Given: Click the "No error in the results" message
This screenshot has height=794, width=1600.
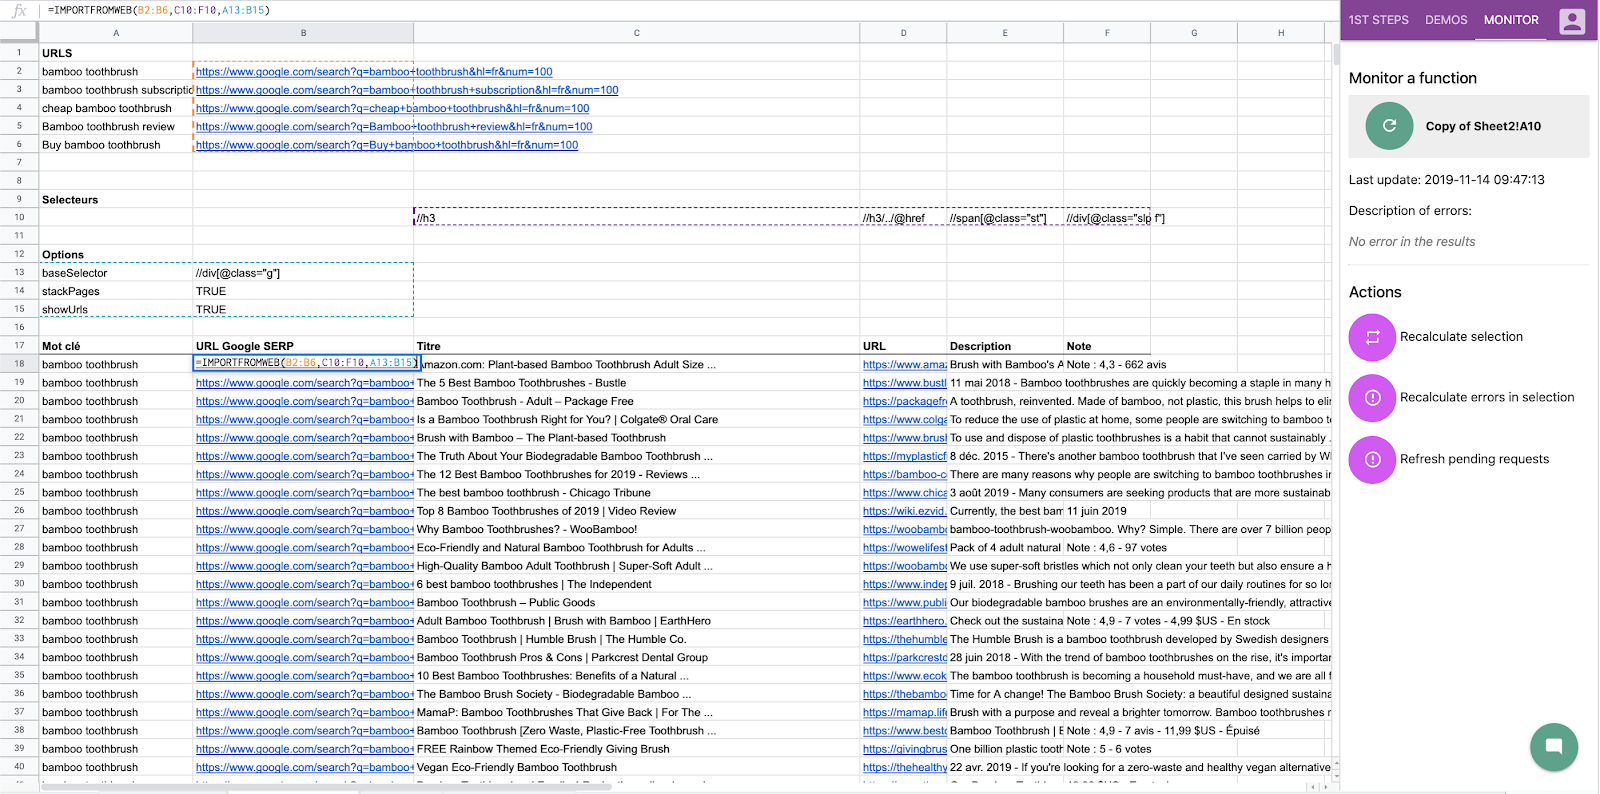Looking at the screenshot, I should [x=1412, y=242].
